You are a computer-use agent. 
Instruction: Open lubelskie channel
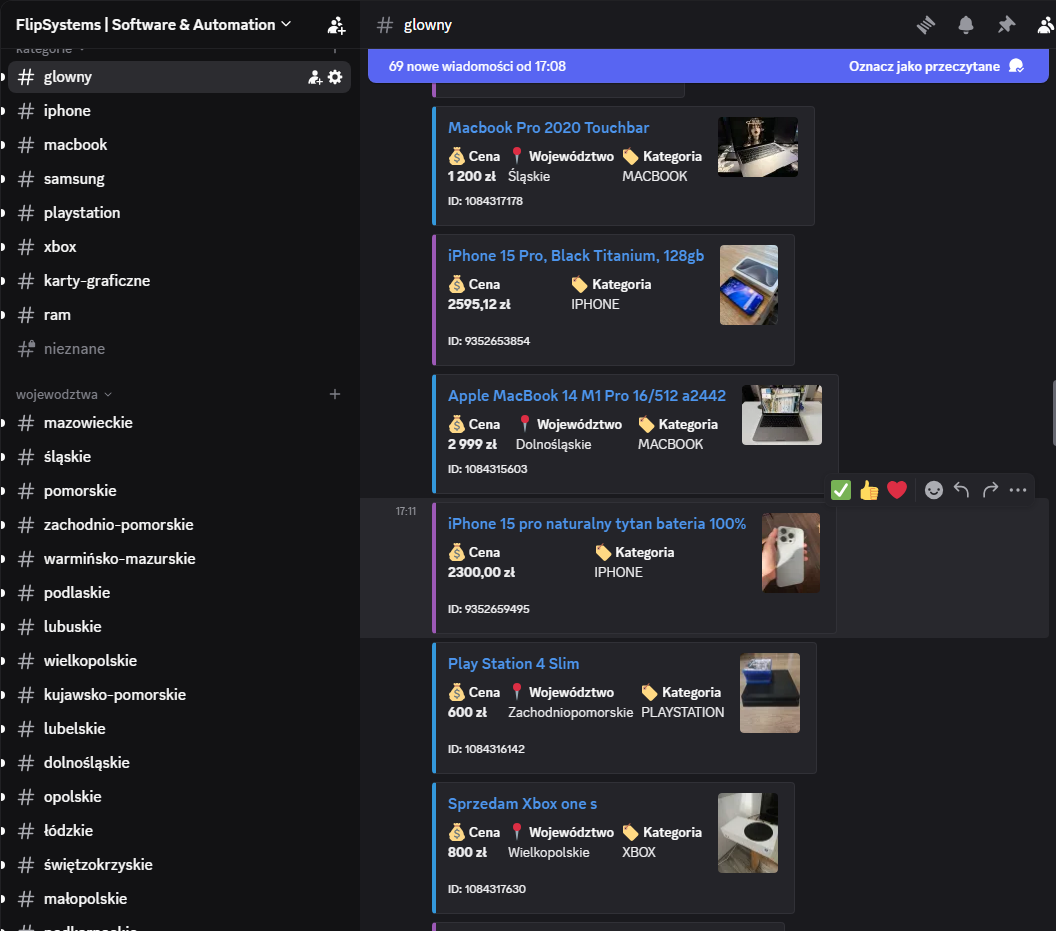pos(179,729)
